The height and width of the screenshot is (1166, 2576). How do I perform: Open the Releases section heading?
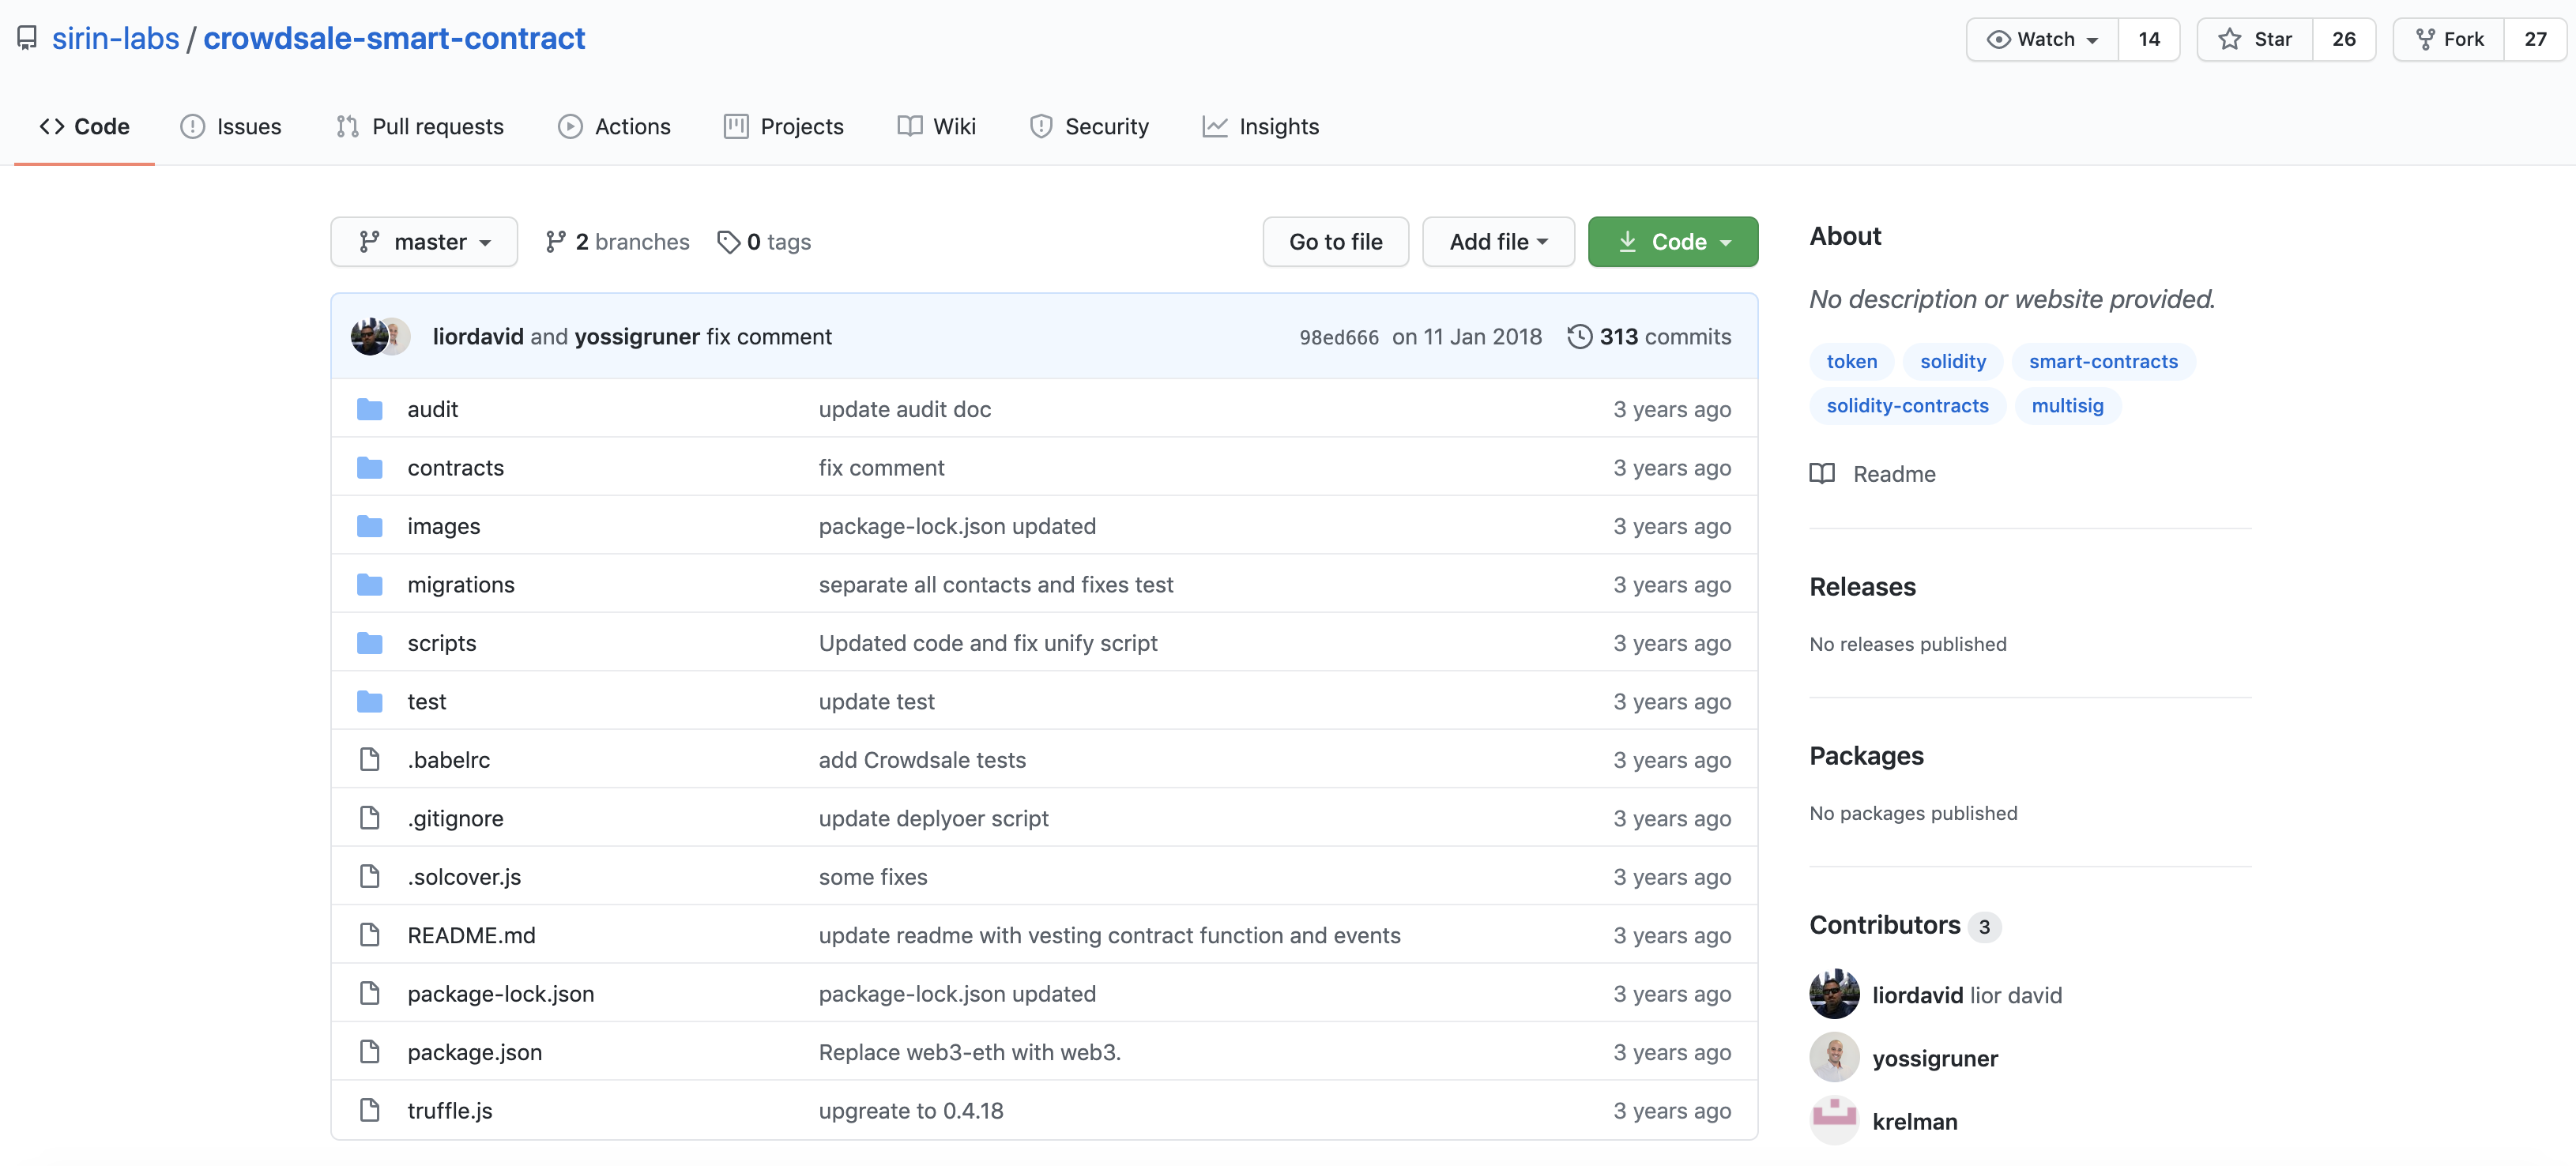(1862, 587)
